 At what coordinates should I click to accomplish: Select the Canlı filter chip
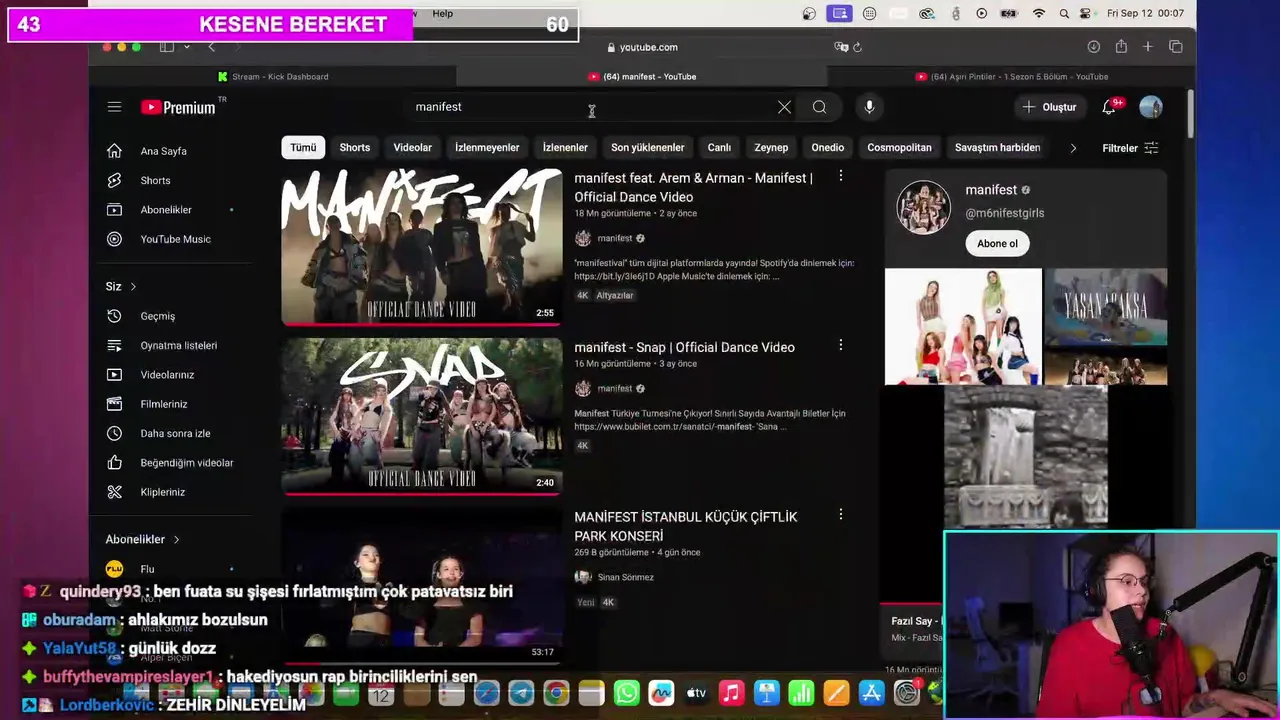[x=719, y=148]
